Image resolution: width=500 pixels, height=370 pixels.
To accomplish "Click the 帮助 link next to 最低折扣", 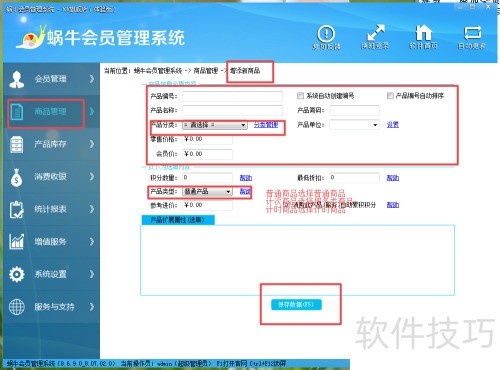I will (393, 178).
